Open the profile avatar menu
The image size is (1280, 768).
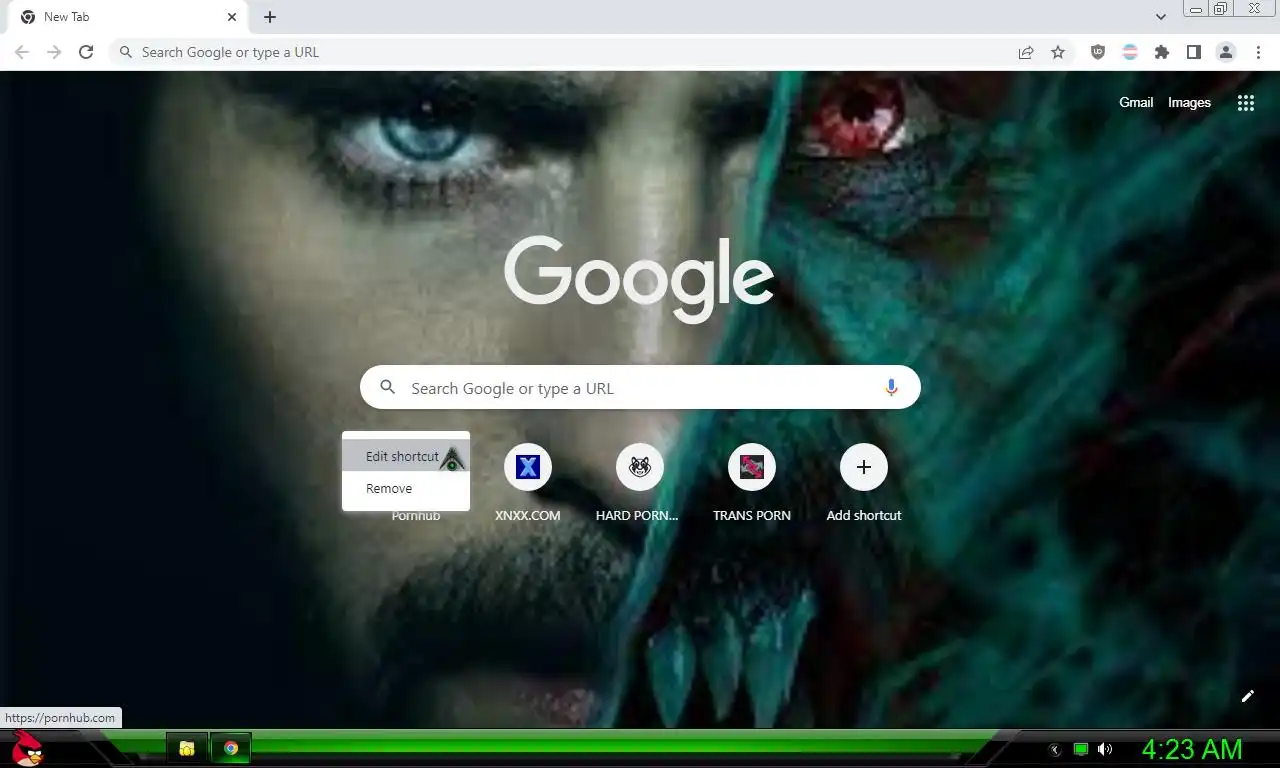tap(1226, 52)
